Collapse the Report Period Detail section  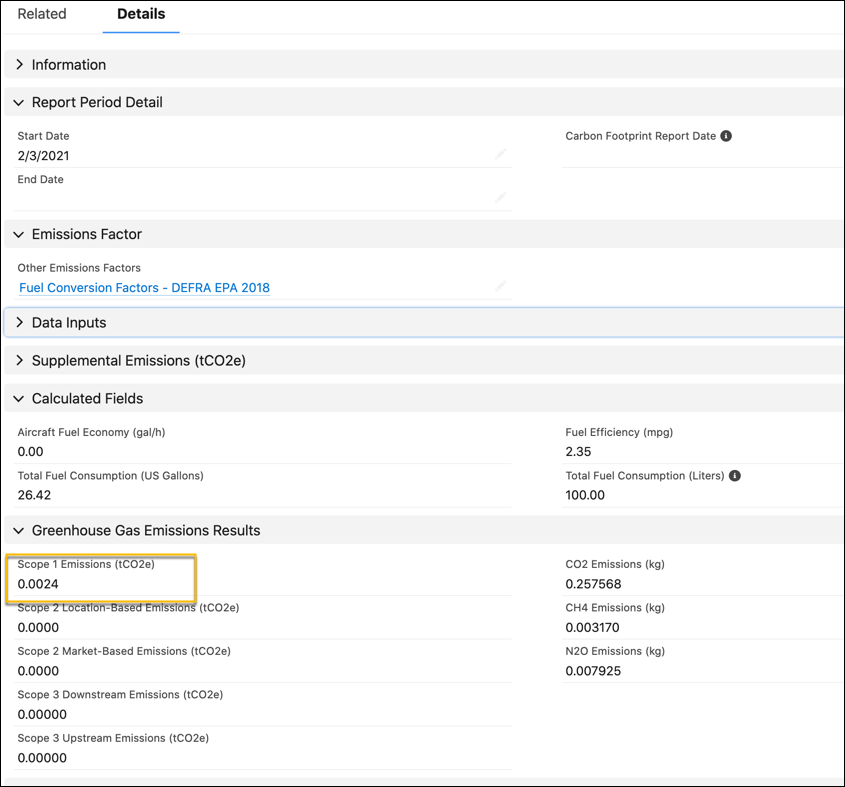(x=424, y=102)
